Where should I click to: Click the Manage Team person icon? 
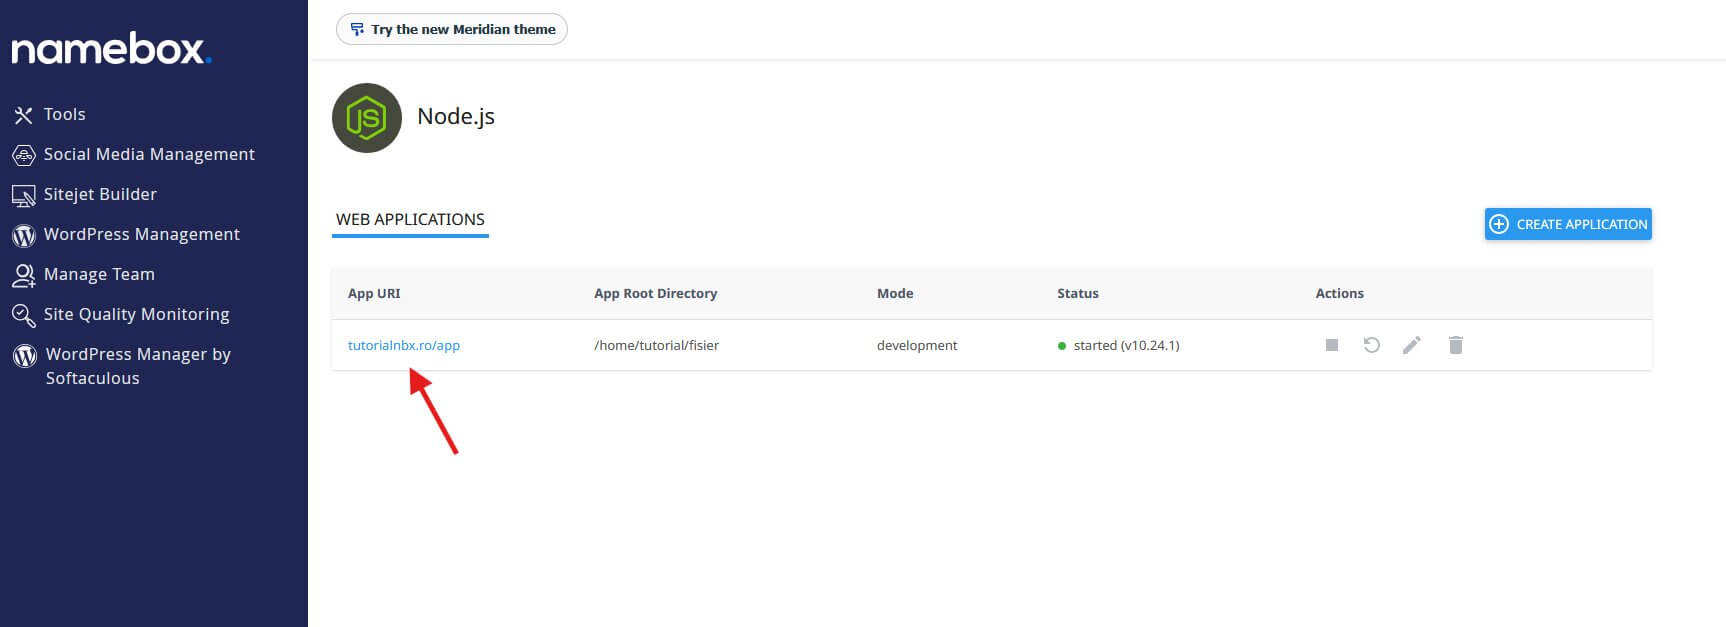point(23,275)
